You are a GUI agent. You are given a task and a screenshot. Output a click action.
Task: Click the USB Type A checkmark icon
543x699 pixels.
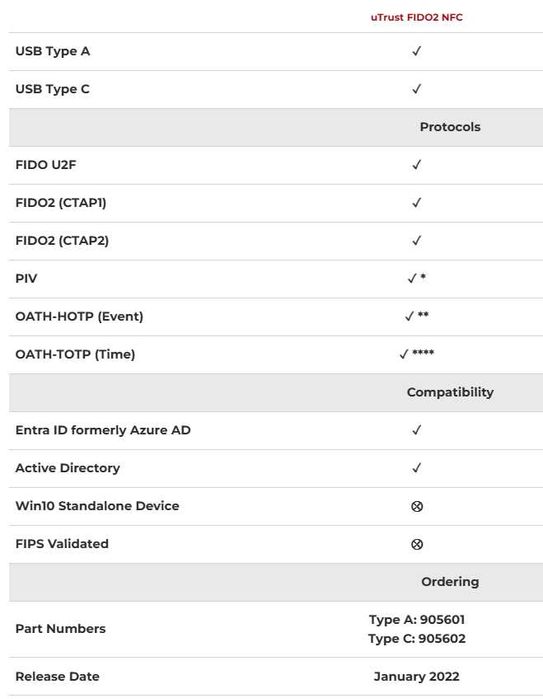[416, 51]
